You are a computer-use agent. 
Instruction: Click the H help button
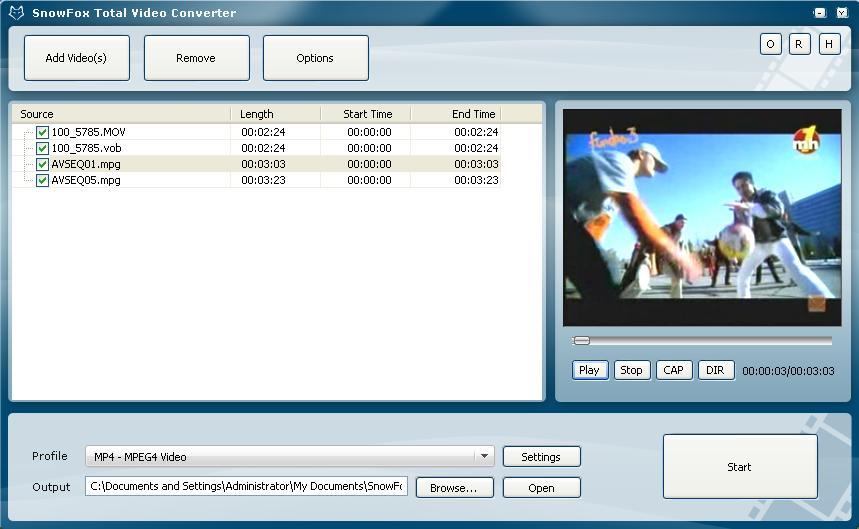coord(829,44)
